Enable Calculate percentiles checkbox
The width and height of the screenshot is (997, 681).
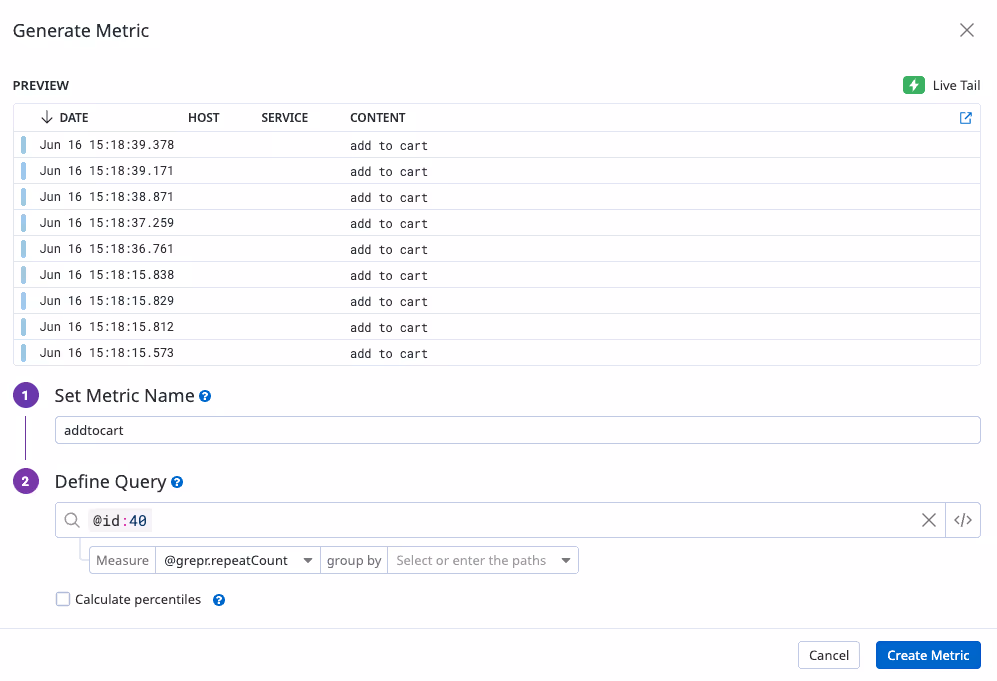[63, 599]
